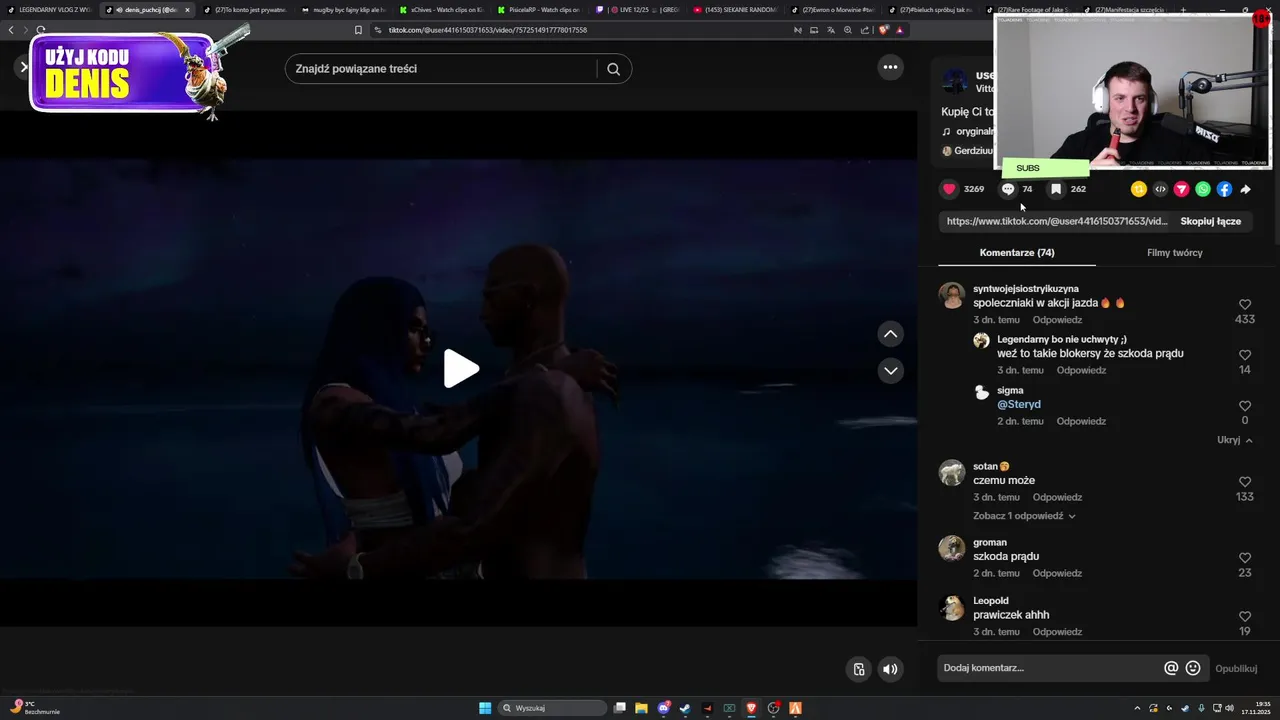Image resolution: width=1280 pixels, height=720 pixels.
Task: Like the comment by groman
Action: click(1245, 558)
